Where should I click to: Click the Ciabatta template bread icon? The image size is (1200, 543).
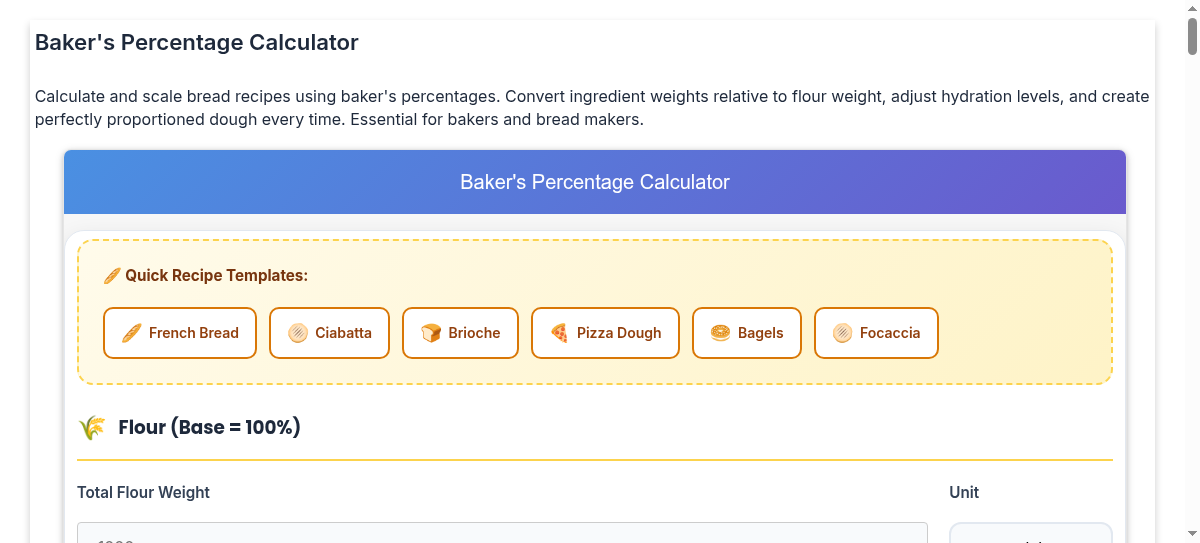297,333
